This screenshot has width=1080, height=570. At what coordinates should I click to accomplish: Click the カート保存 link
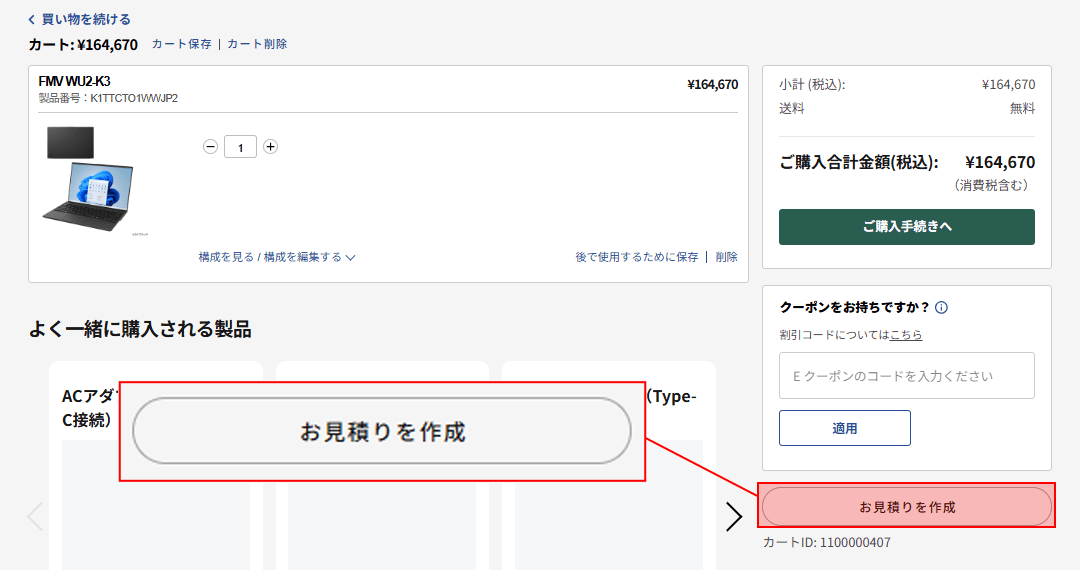[x=181, y=44]
